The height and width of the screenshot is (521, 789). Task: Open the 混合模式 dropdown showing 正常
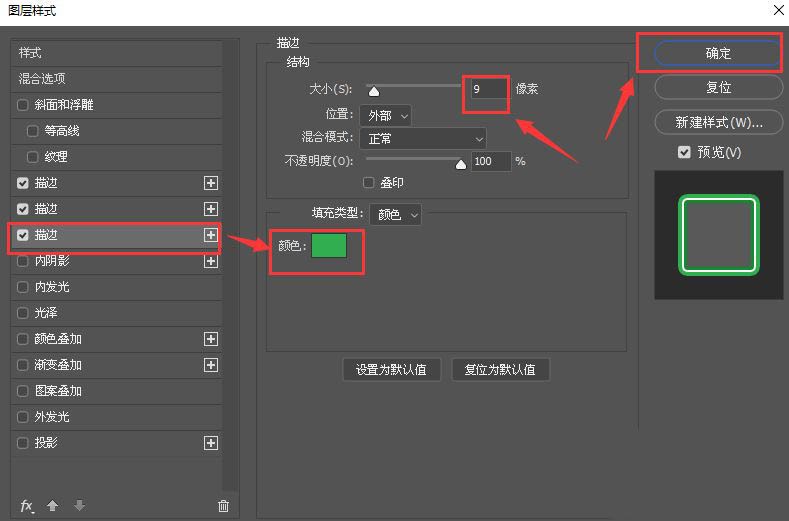pos(422,138)
